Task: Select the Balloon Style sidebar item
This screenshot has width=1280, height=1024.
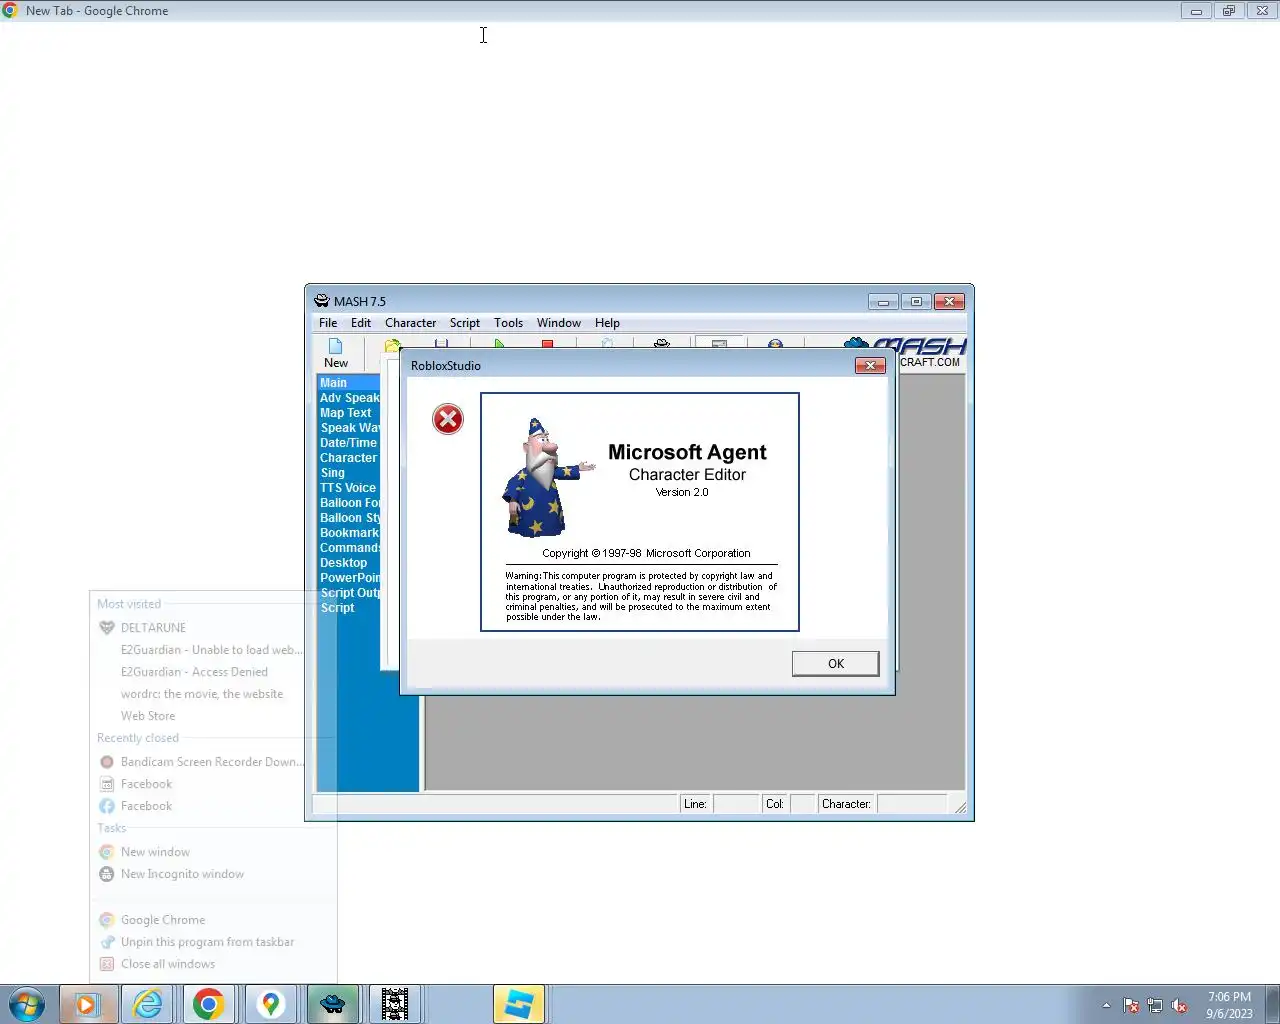Action: click(x=349, y=518)
